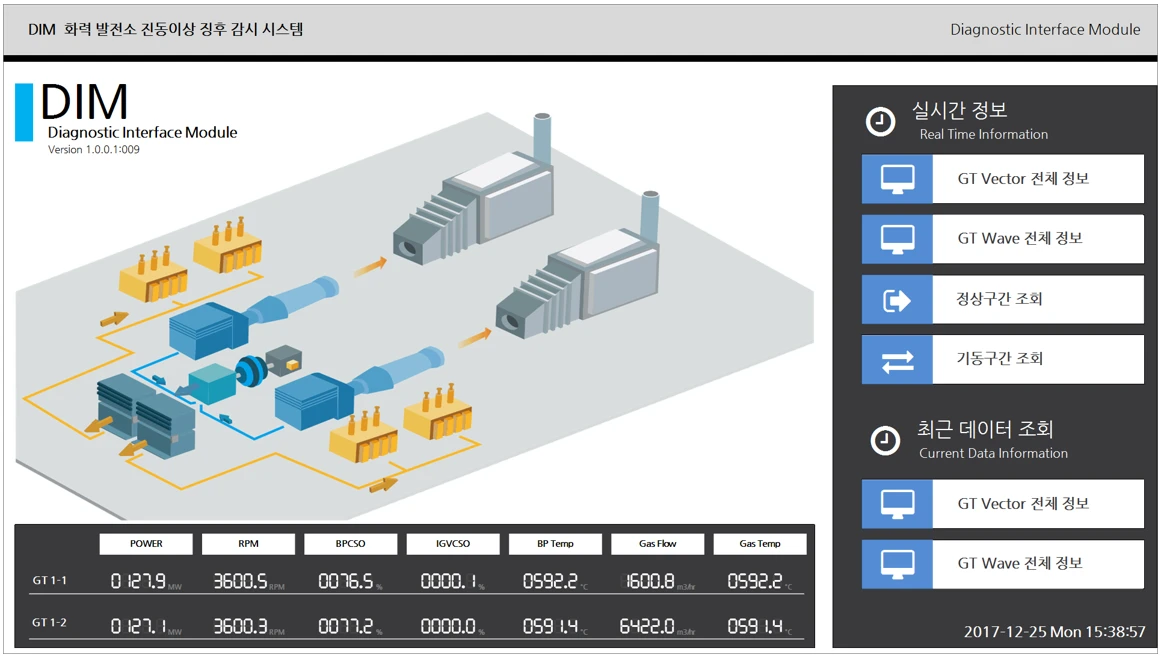1163x658 pixels.
Task: Click monitor icon beside Real Time GT Wave
Action: (x=897, y=239)
